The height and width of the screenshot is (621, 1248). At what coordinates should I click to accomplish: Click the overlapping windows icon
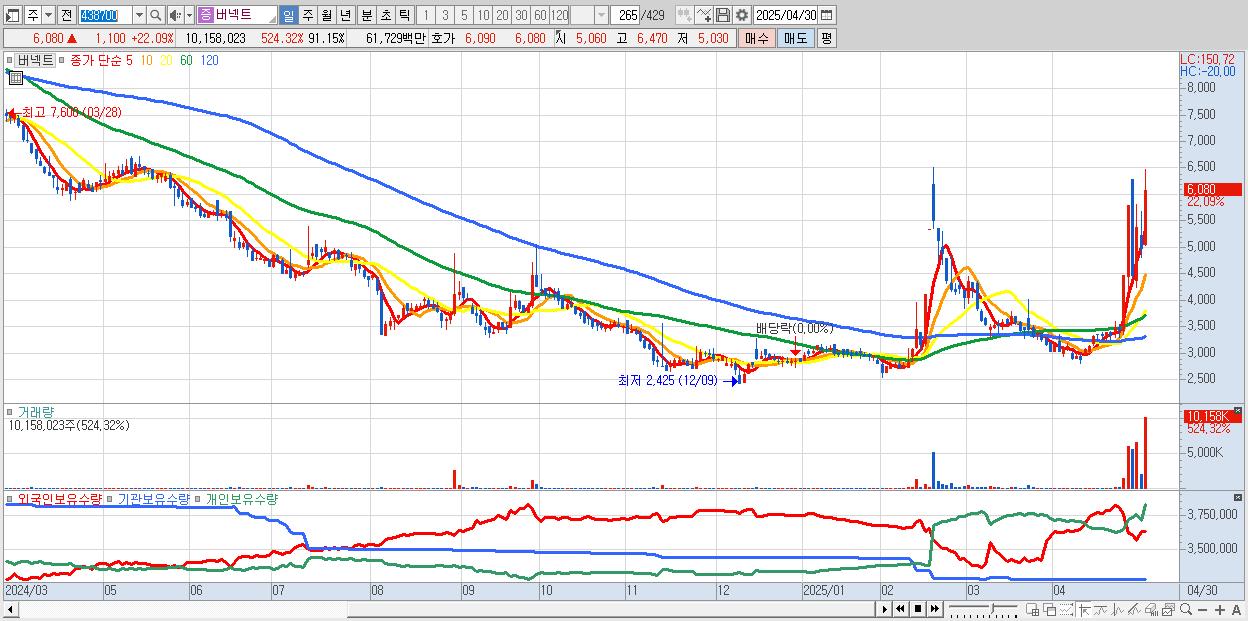point(1049,610)
